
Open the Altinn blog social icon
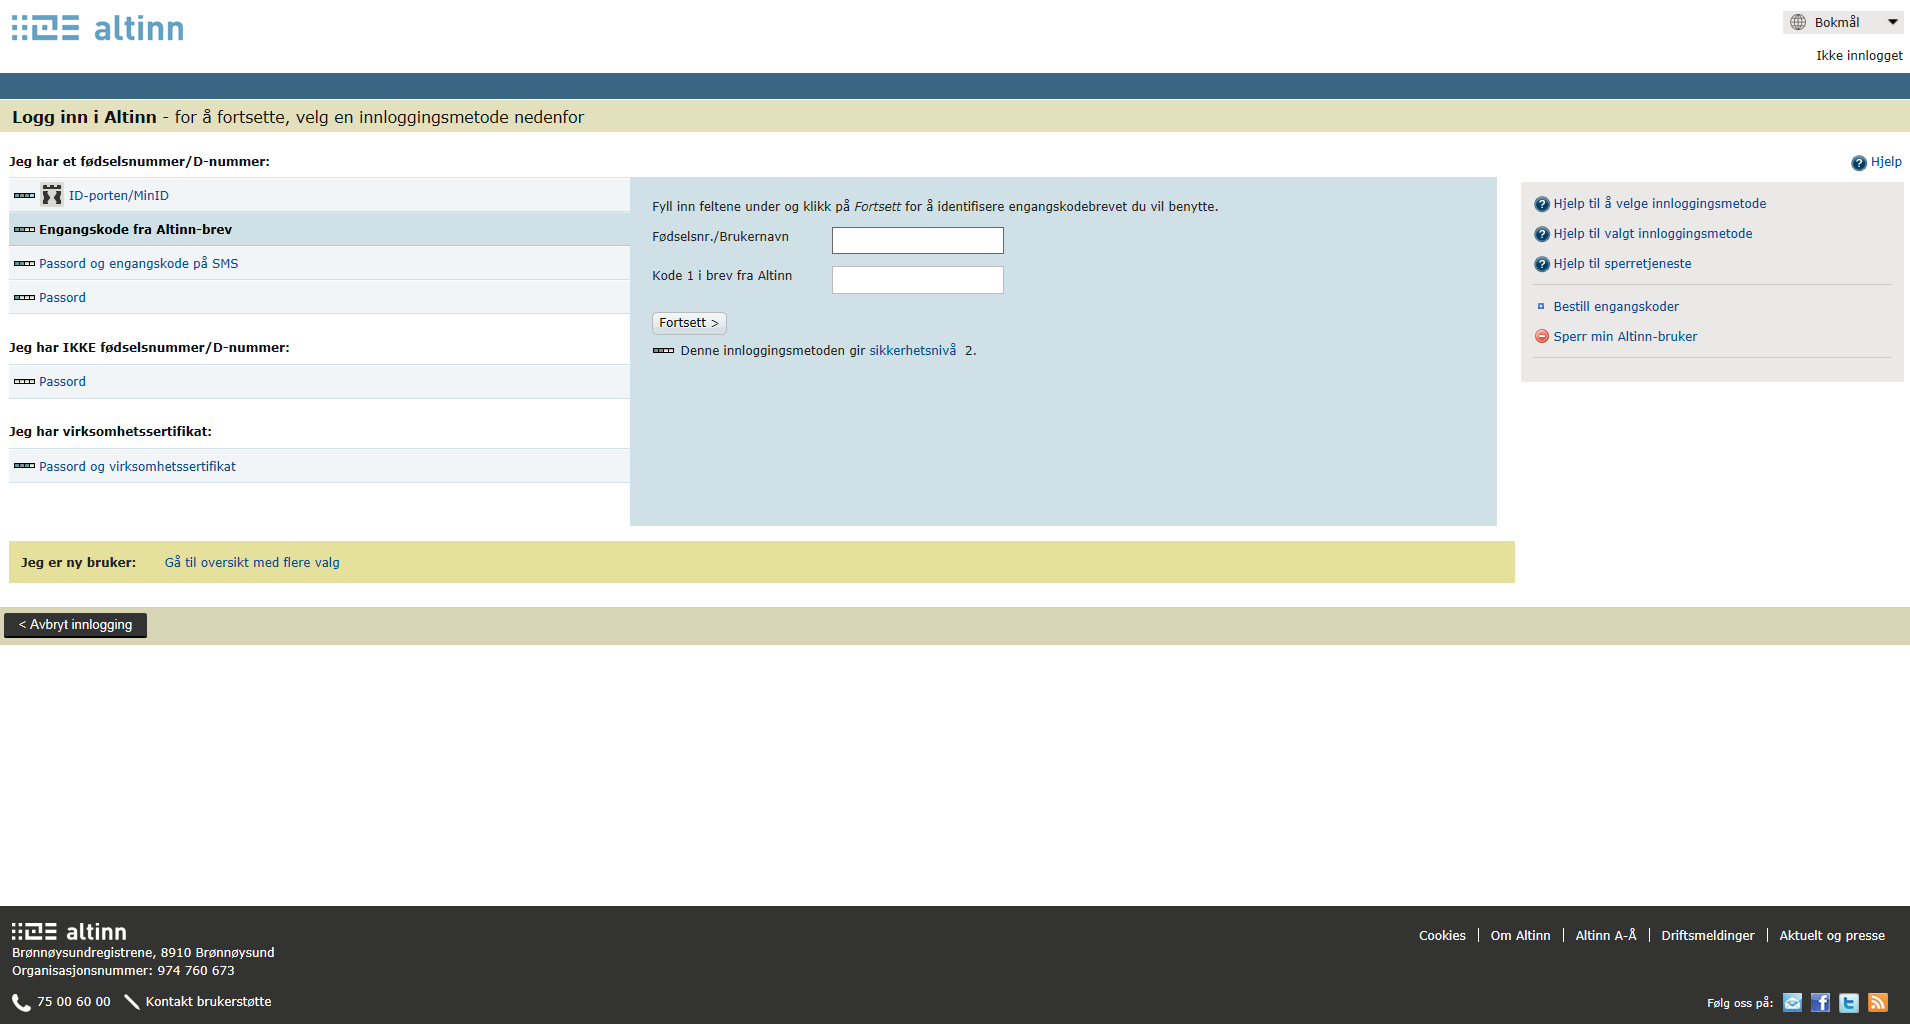pos(1793,1003)
